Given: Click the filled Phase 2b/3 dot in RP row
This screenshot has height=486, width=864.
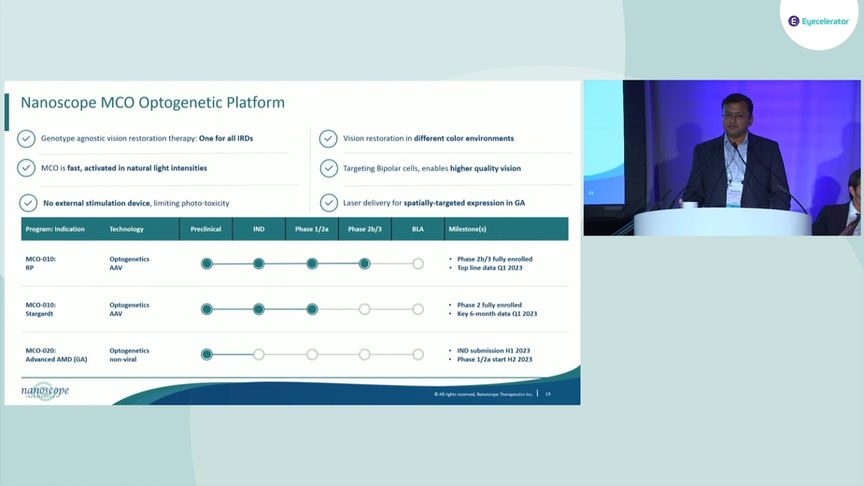Looking at the screenshot, I should (x=364, y=264).
